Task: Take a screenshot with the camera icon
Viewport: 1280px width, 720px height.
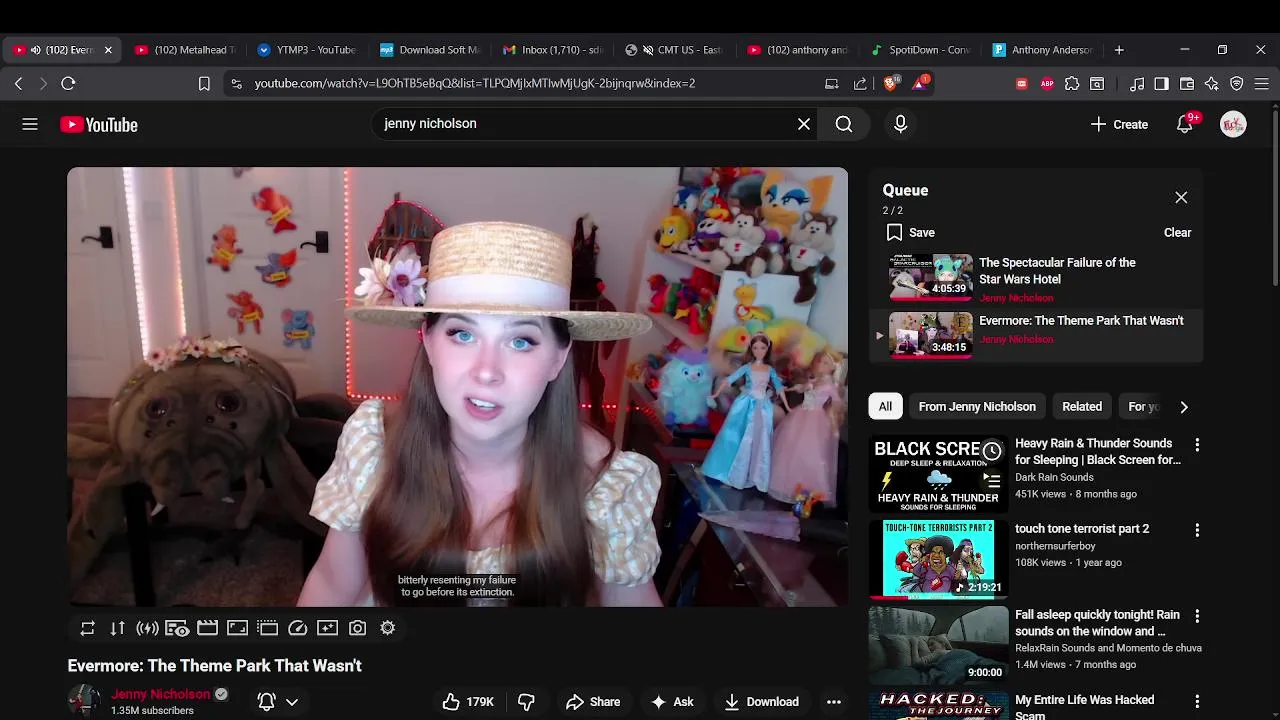Action: click(x=357, y=628)
